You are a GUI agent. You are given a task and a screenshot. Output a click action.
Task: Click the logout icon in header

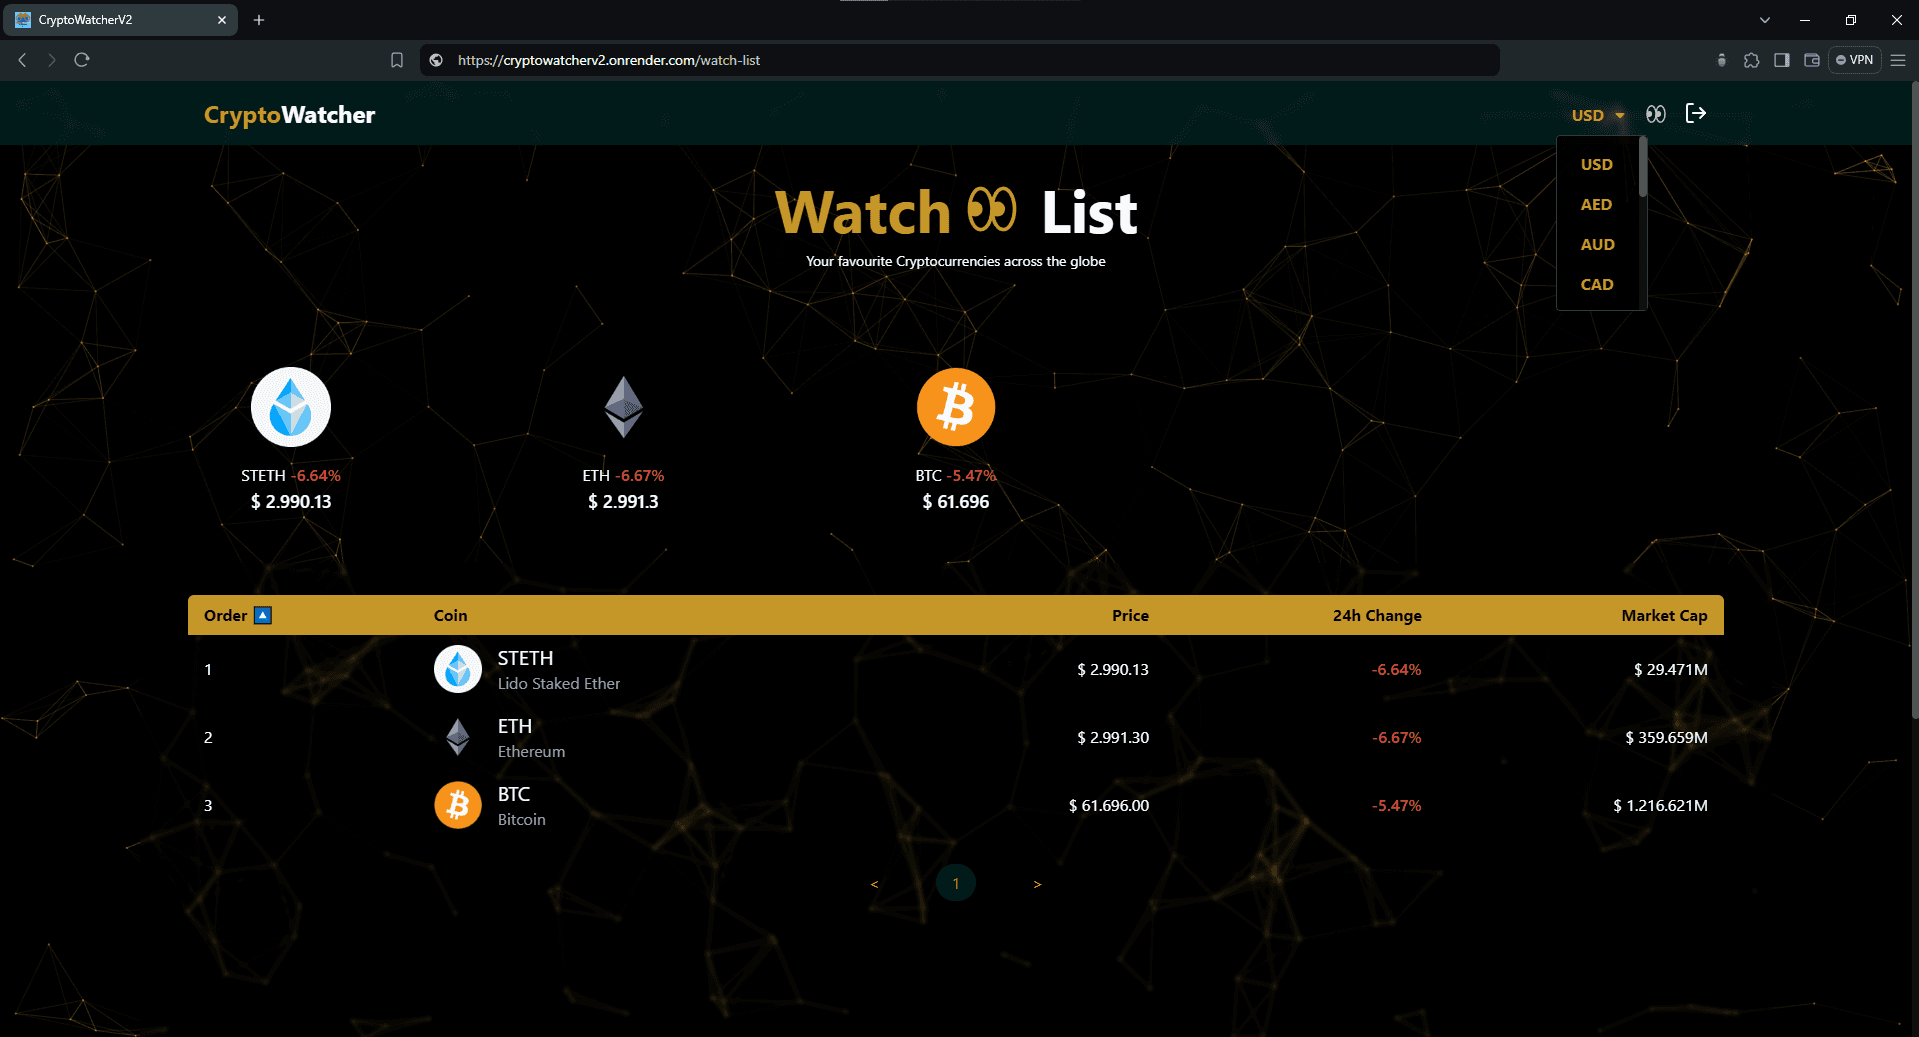tap(1695, 114)
